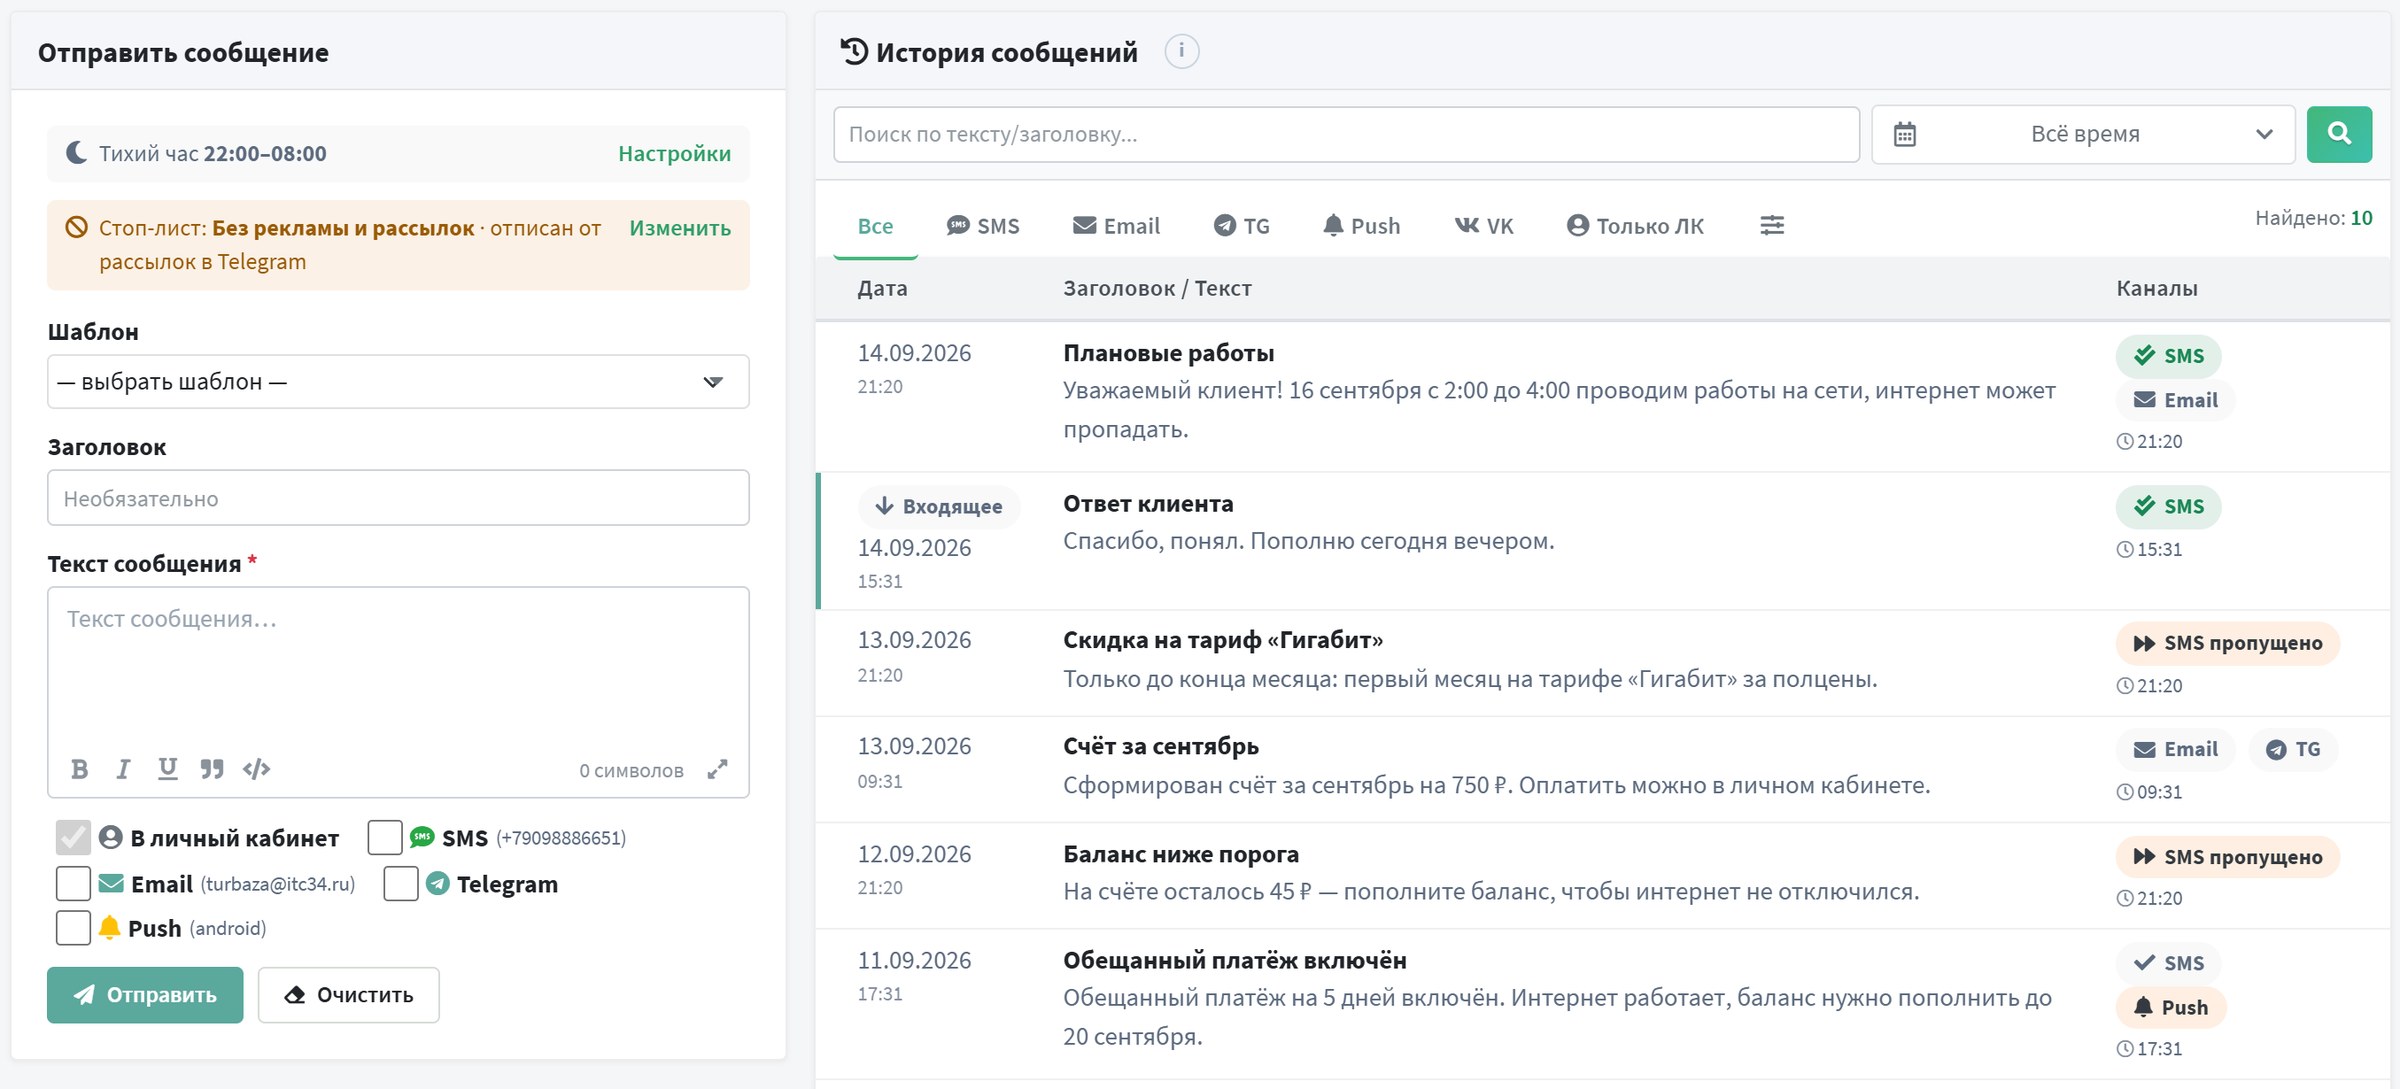Click the green search magnifier button

tap(2339, 134)
